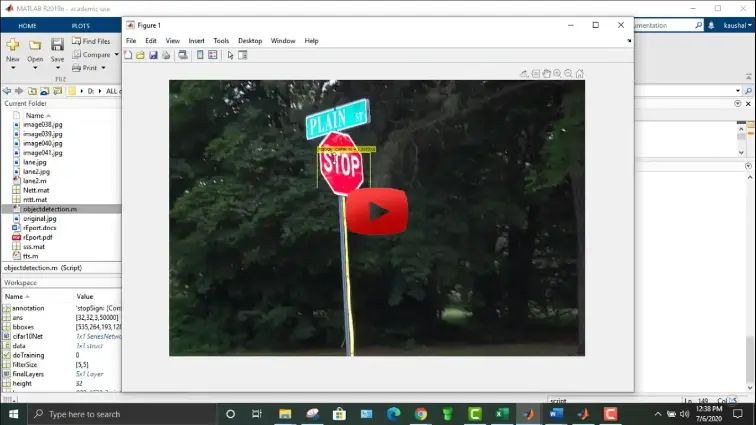Click the search documentation input field
This screenshot has height=425, width=756.
coord(664,26)
